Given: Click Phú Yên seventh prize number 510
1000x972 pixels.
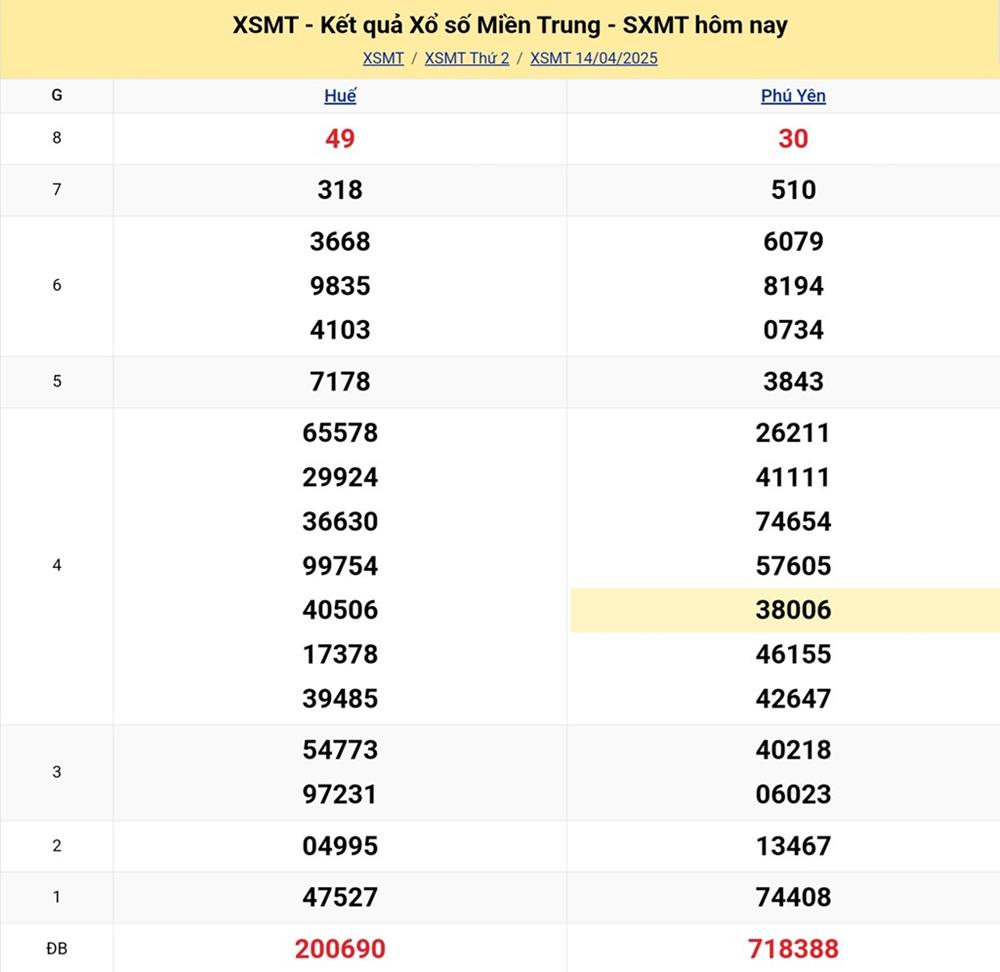Looking at the screenshot, I should 793,190.
